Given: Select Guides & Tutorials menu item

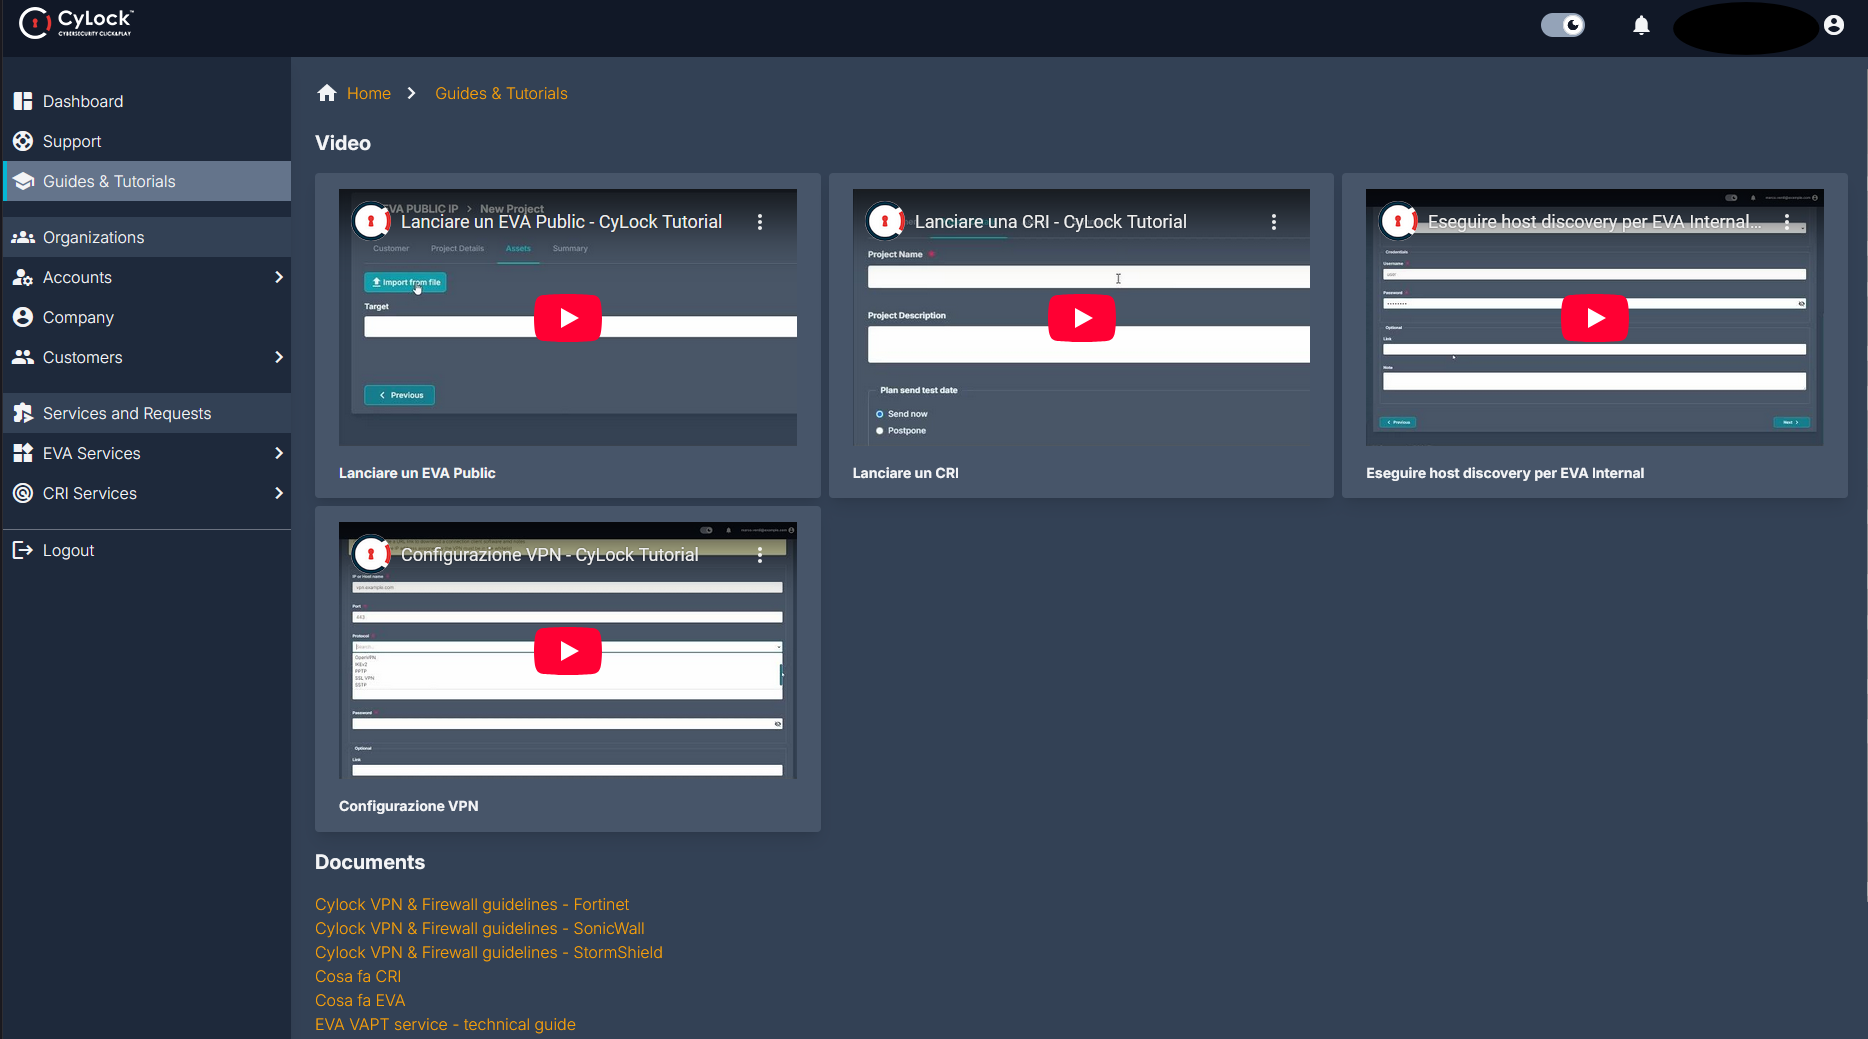Looking at the screenshot, I should [147, 181].
